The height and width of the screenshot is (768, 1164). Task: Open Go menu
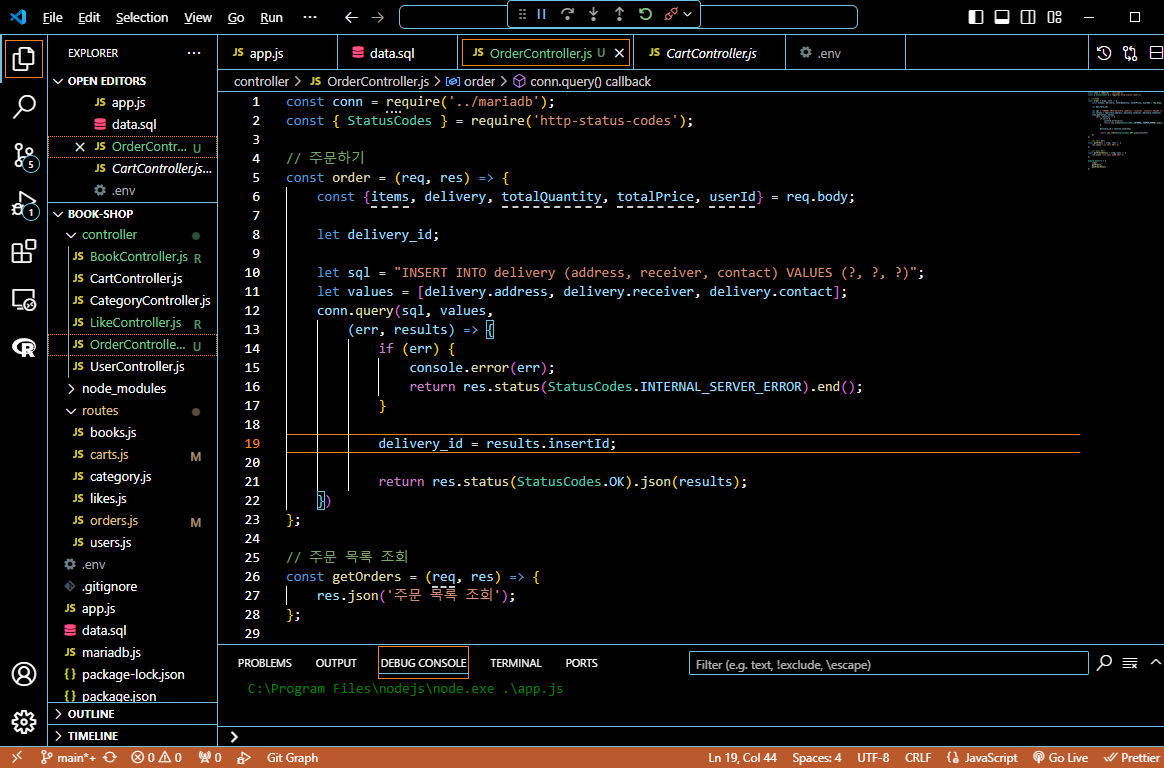point(236,17)
